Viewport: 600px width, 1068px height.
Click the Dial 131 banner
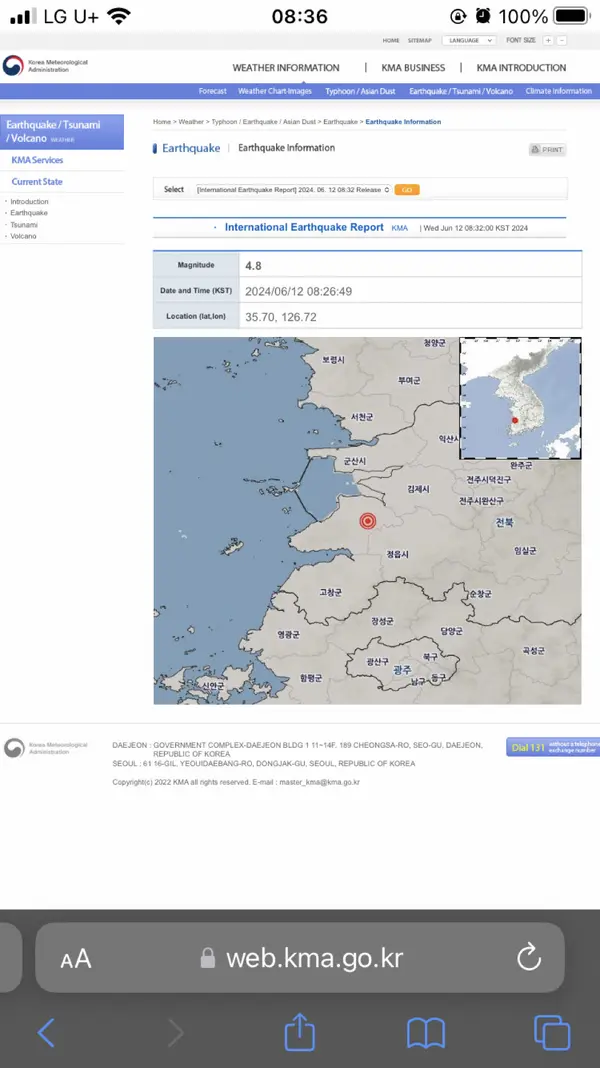coord(553,747)
